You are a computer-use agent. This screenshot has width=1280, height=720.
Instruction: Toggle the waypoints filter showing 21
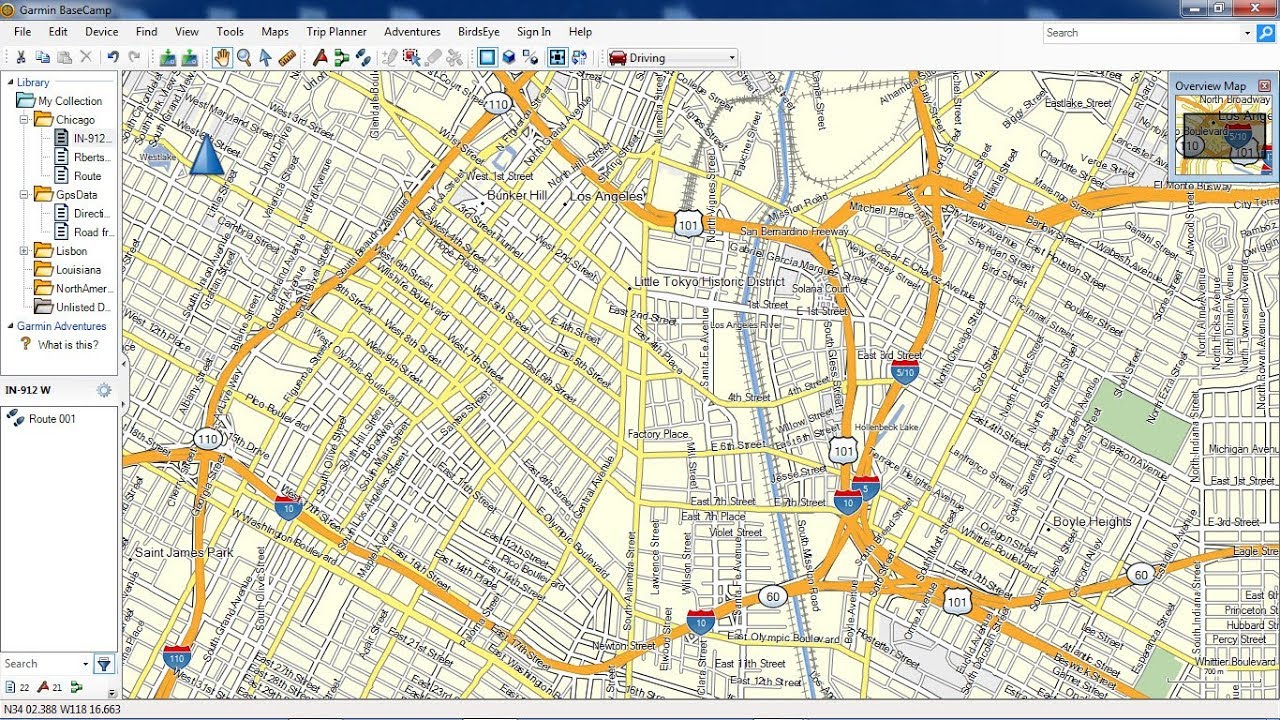tap(50, 687)
